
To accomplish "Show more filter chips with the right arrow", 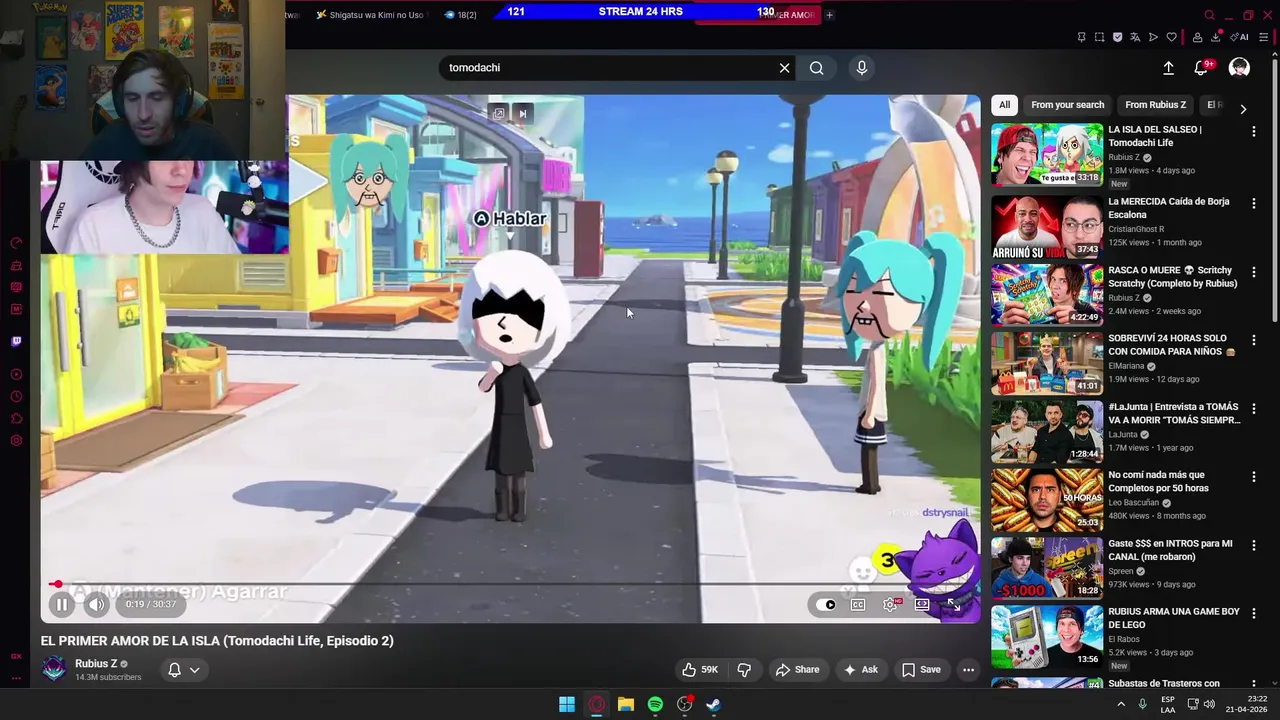I will (1243, 109).
